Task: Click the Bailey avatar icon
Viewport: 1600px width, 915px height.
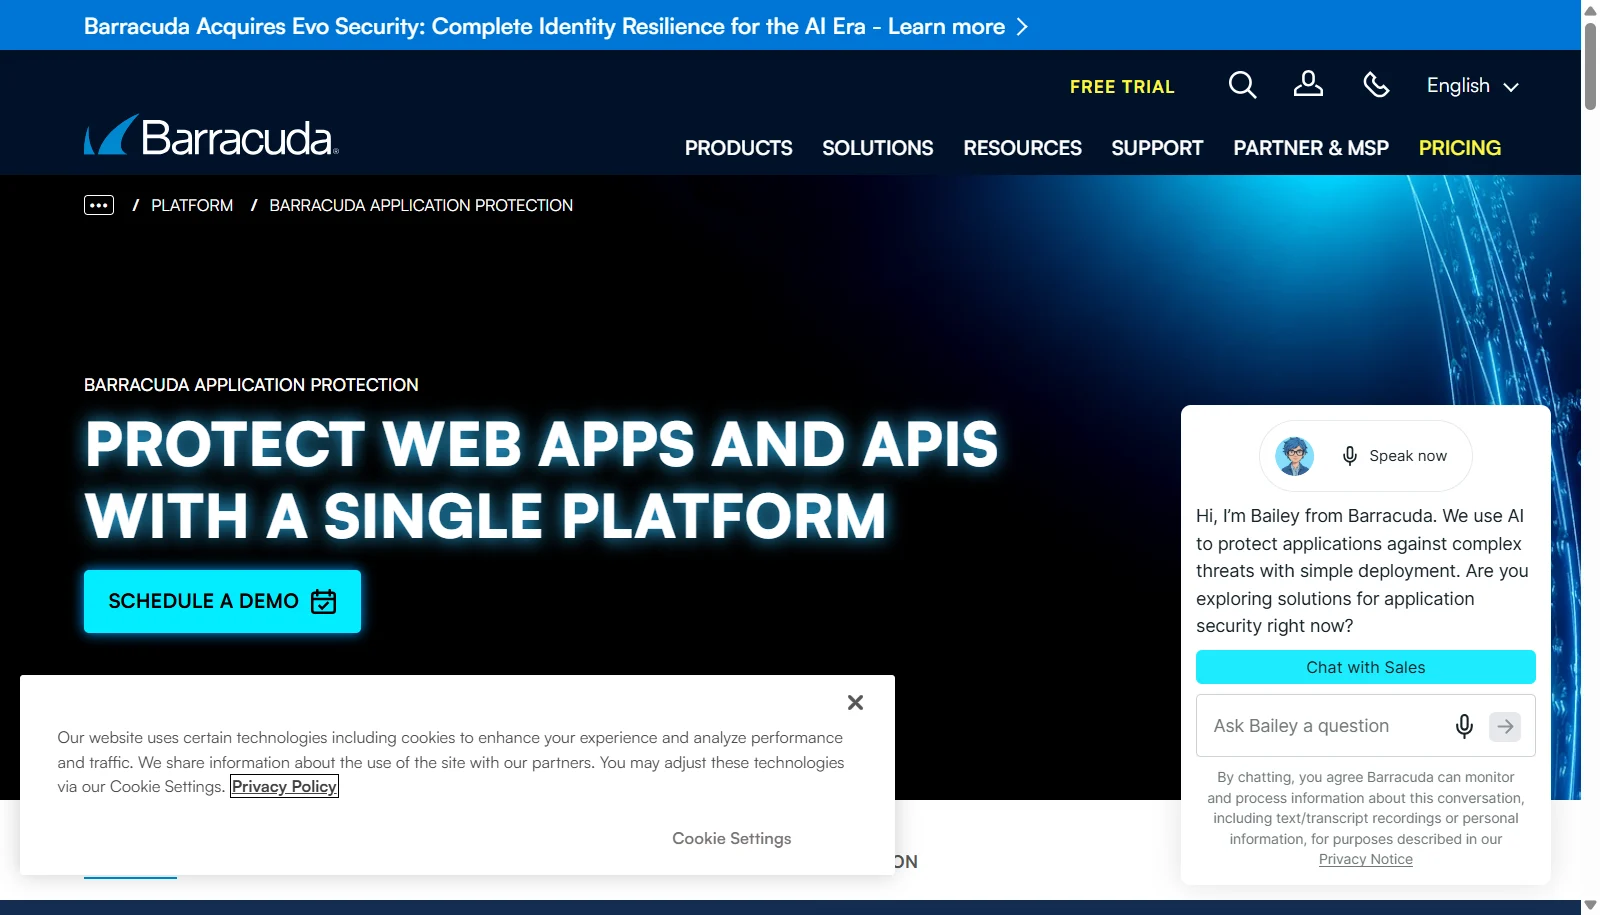Action: [x=1295, y=456]
